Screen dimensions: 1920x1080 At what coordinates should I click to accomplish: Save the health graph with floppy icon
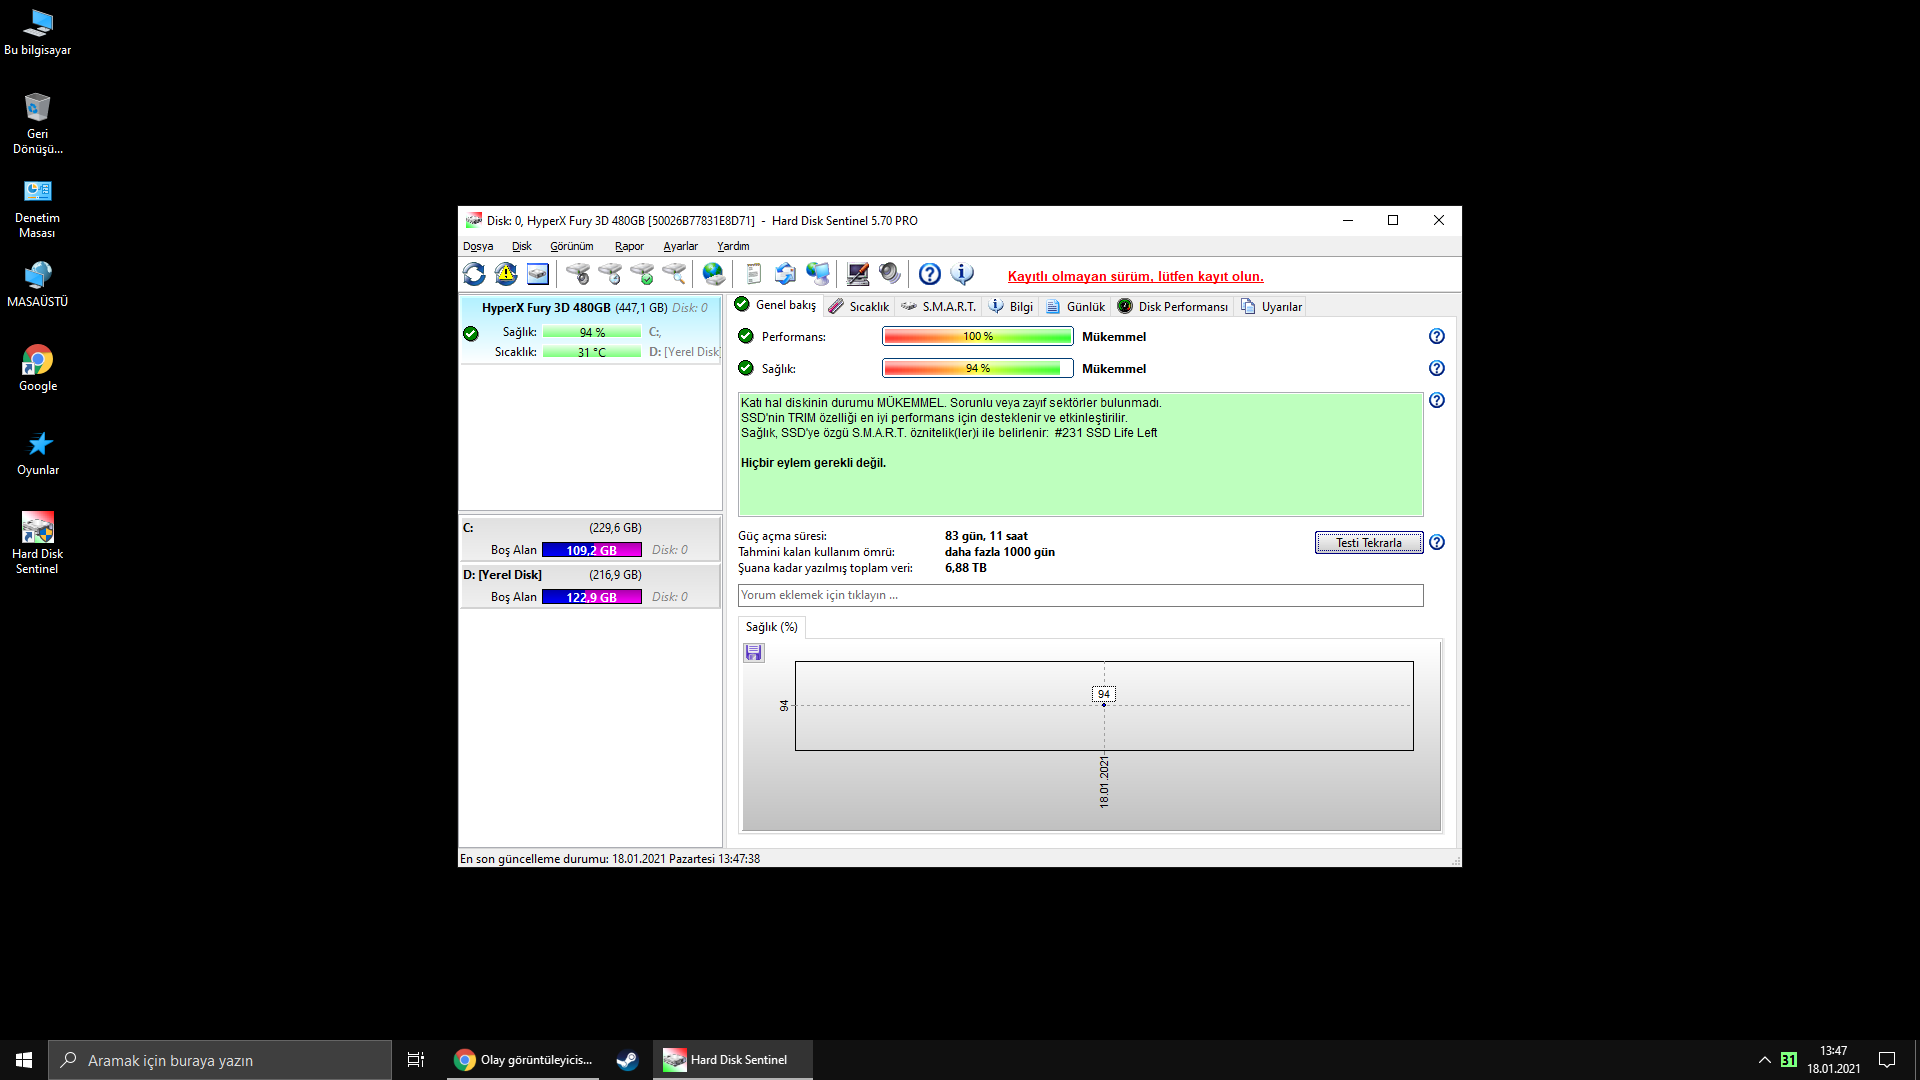(754, 653)
